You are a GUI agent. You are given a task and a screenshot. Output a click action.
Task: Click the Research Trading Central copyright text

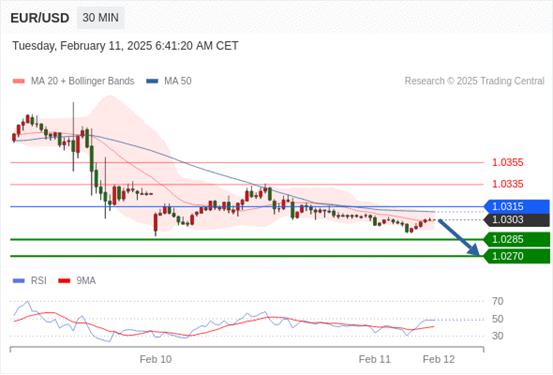[474, 81]
